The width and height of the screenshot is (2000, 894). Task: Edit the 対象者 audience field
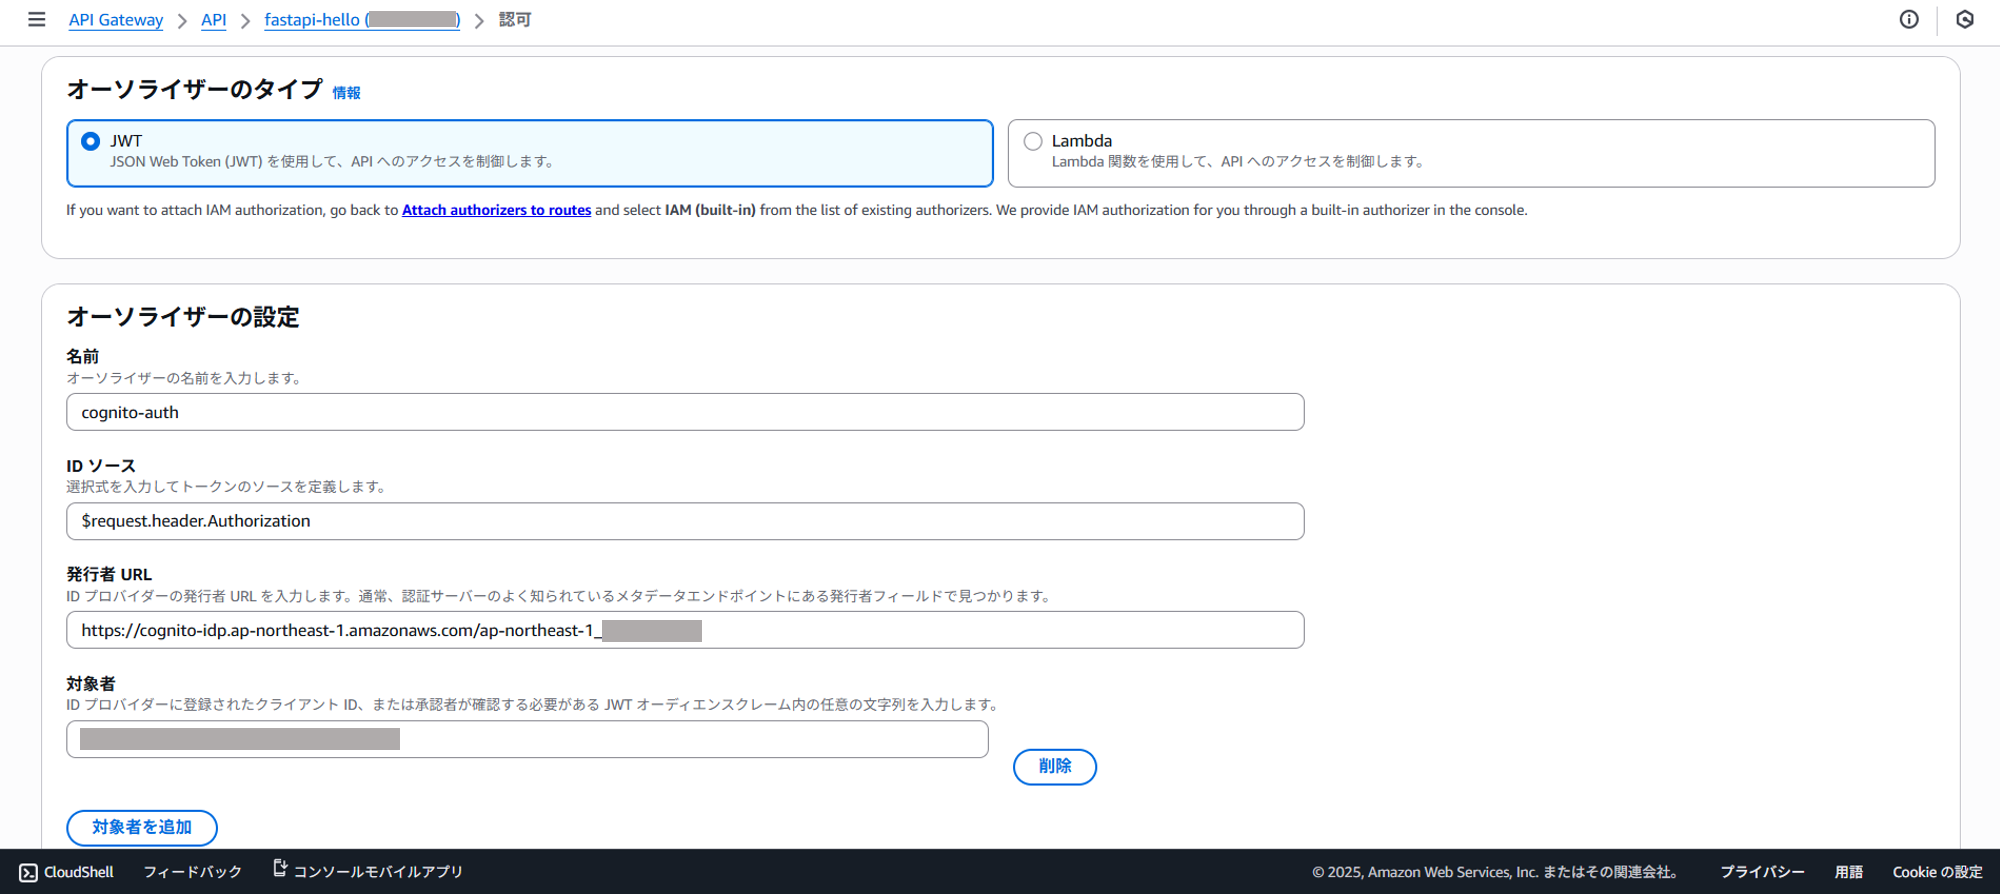pos(527,739)
